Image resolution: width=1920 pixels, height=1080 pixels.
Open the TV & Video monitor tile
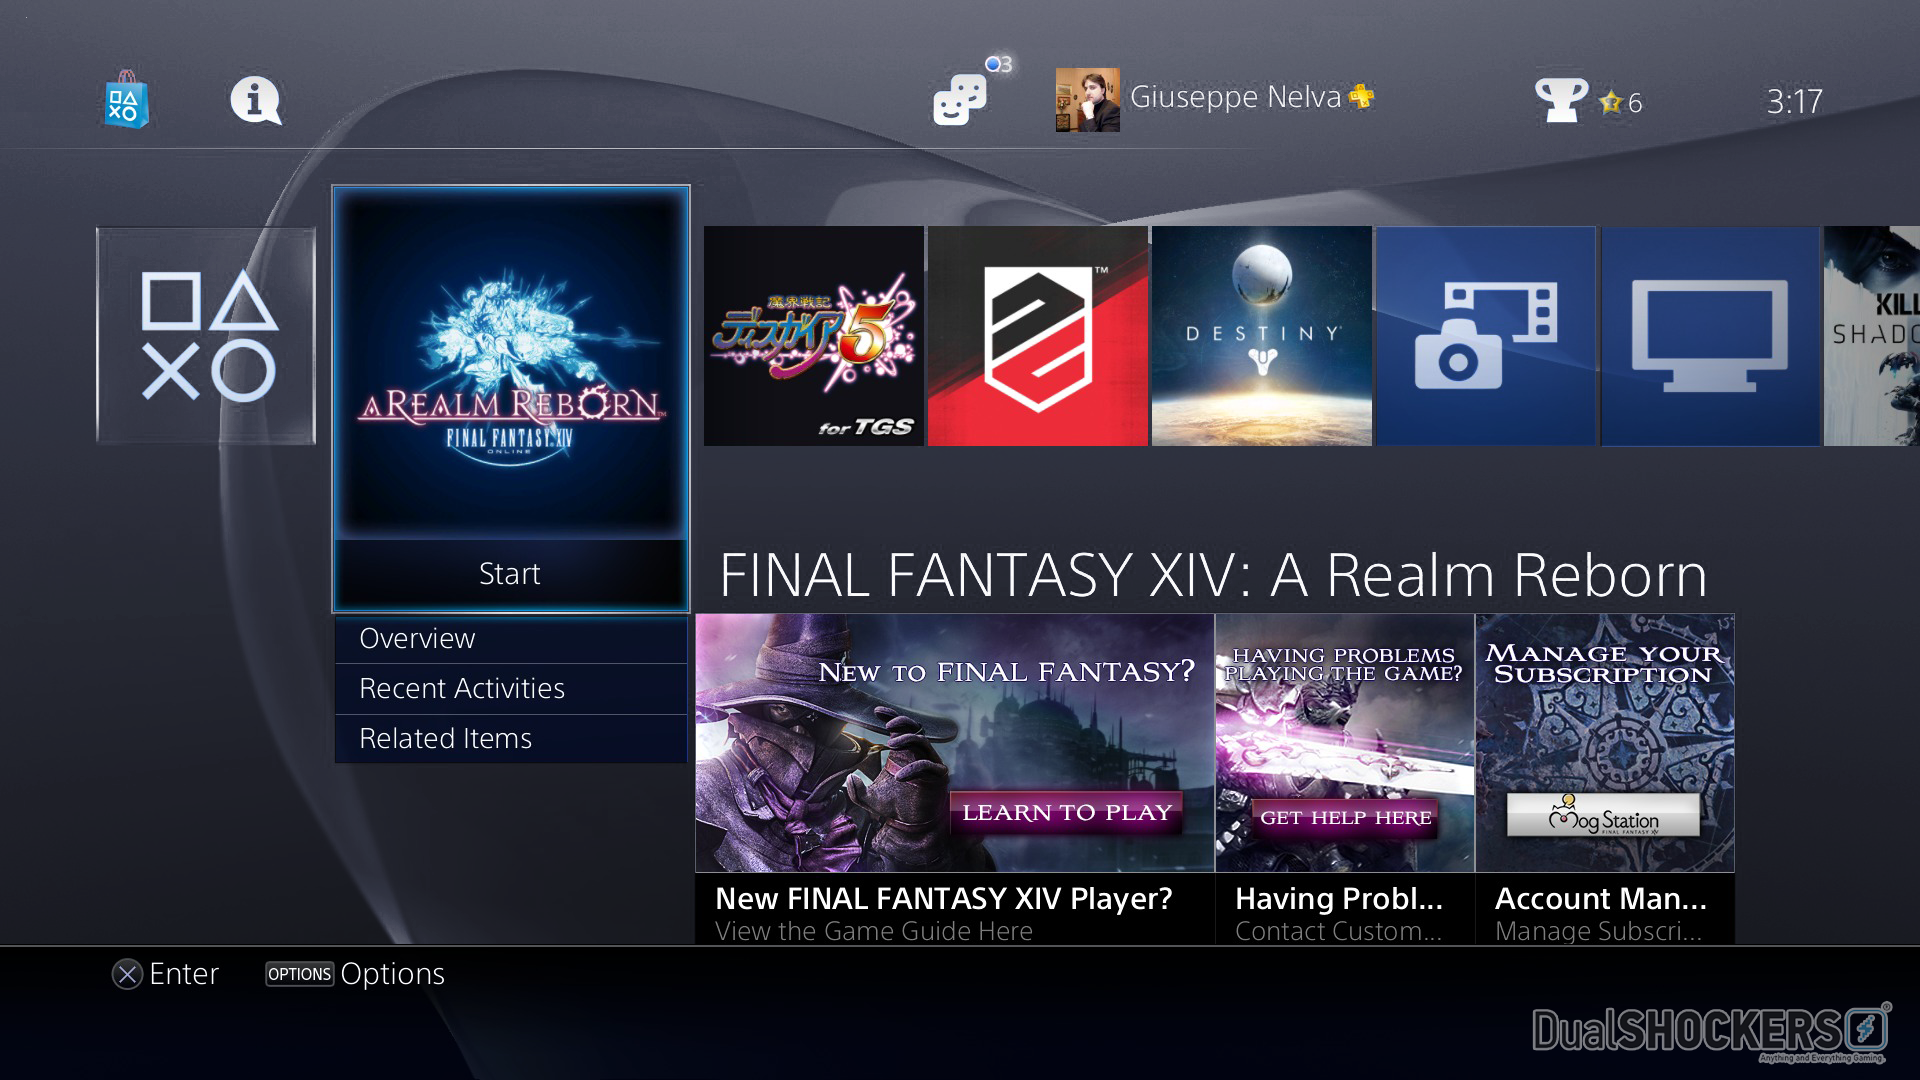[1710, 336]
